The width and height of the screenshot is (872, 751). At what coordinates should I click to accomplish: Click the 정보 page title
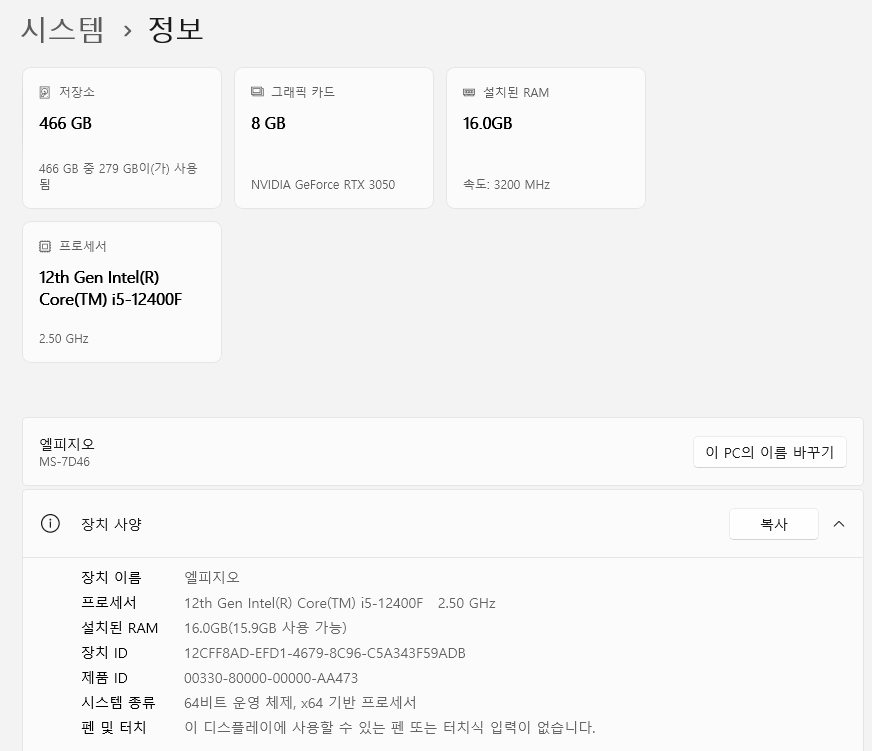click(176, 29)
